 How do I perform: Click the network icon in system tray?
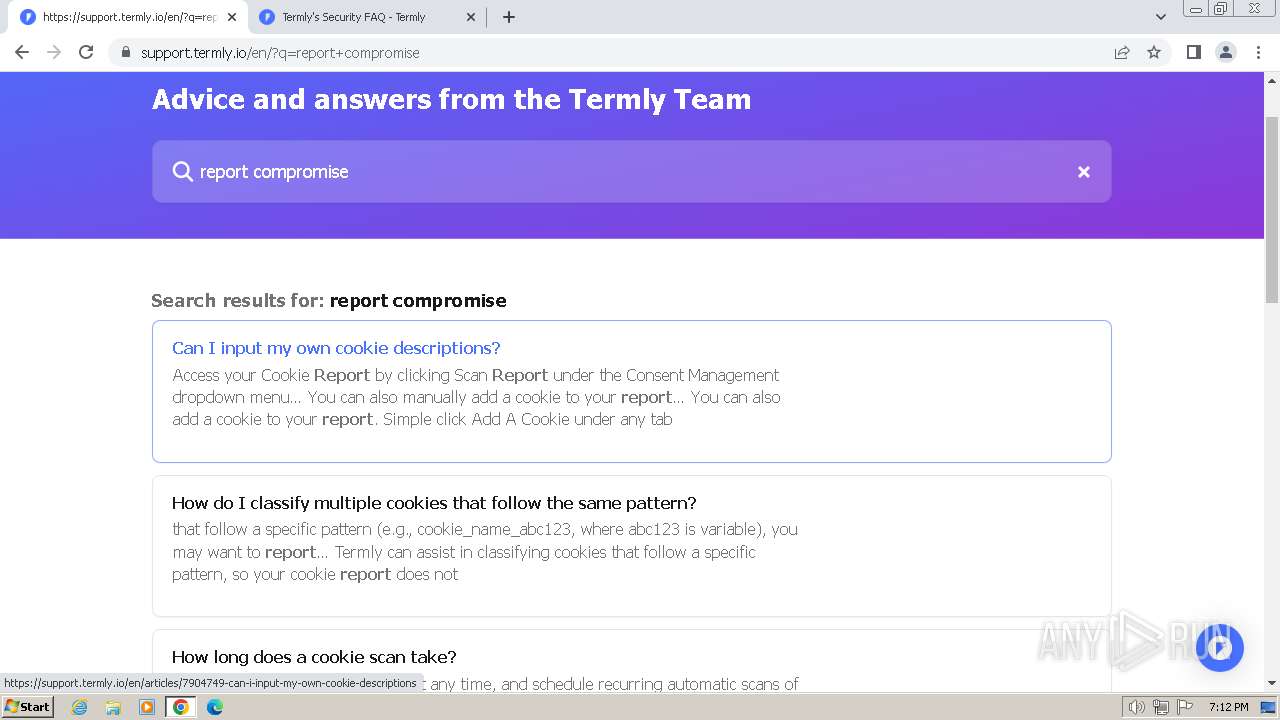(x=1161, y=707)
